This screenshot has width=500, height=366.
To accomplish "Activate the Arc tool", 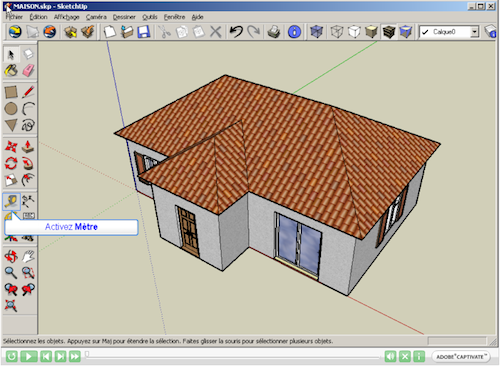I will [28, 109].
